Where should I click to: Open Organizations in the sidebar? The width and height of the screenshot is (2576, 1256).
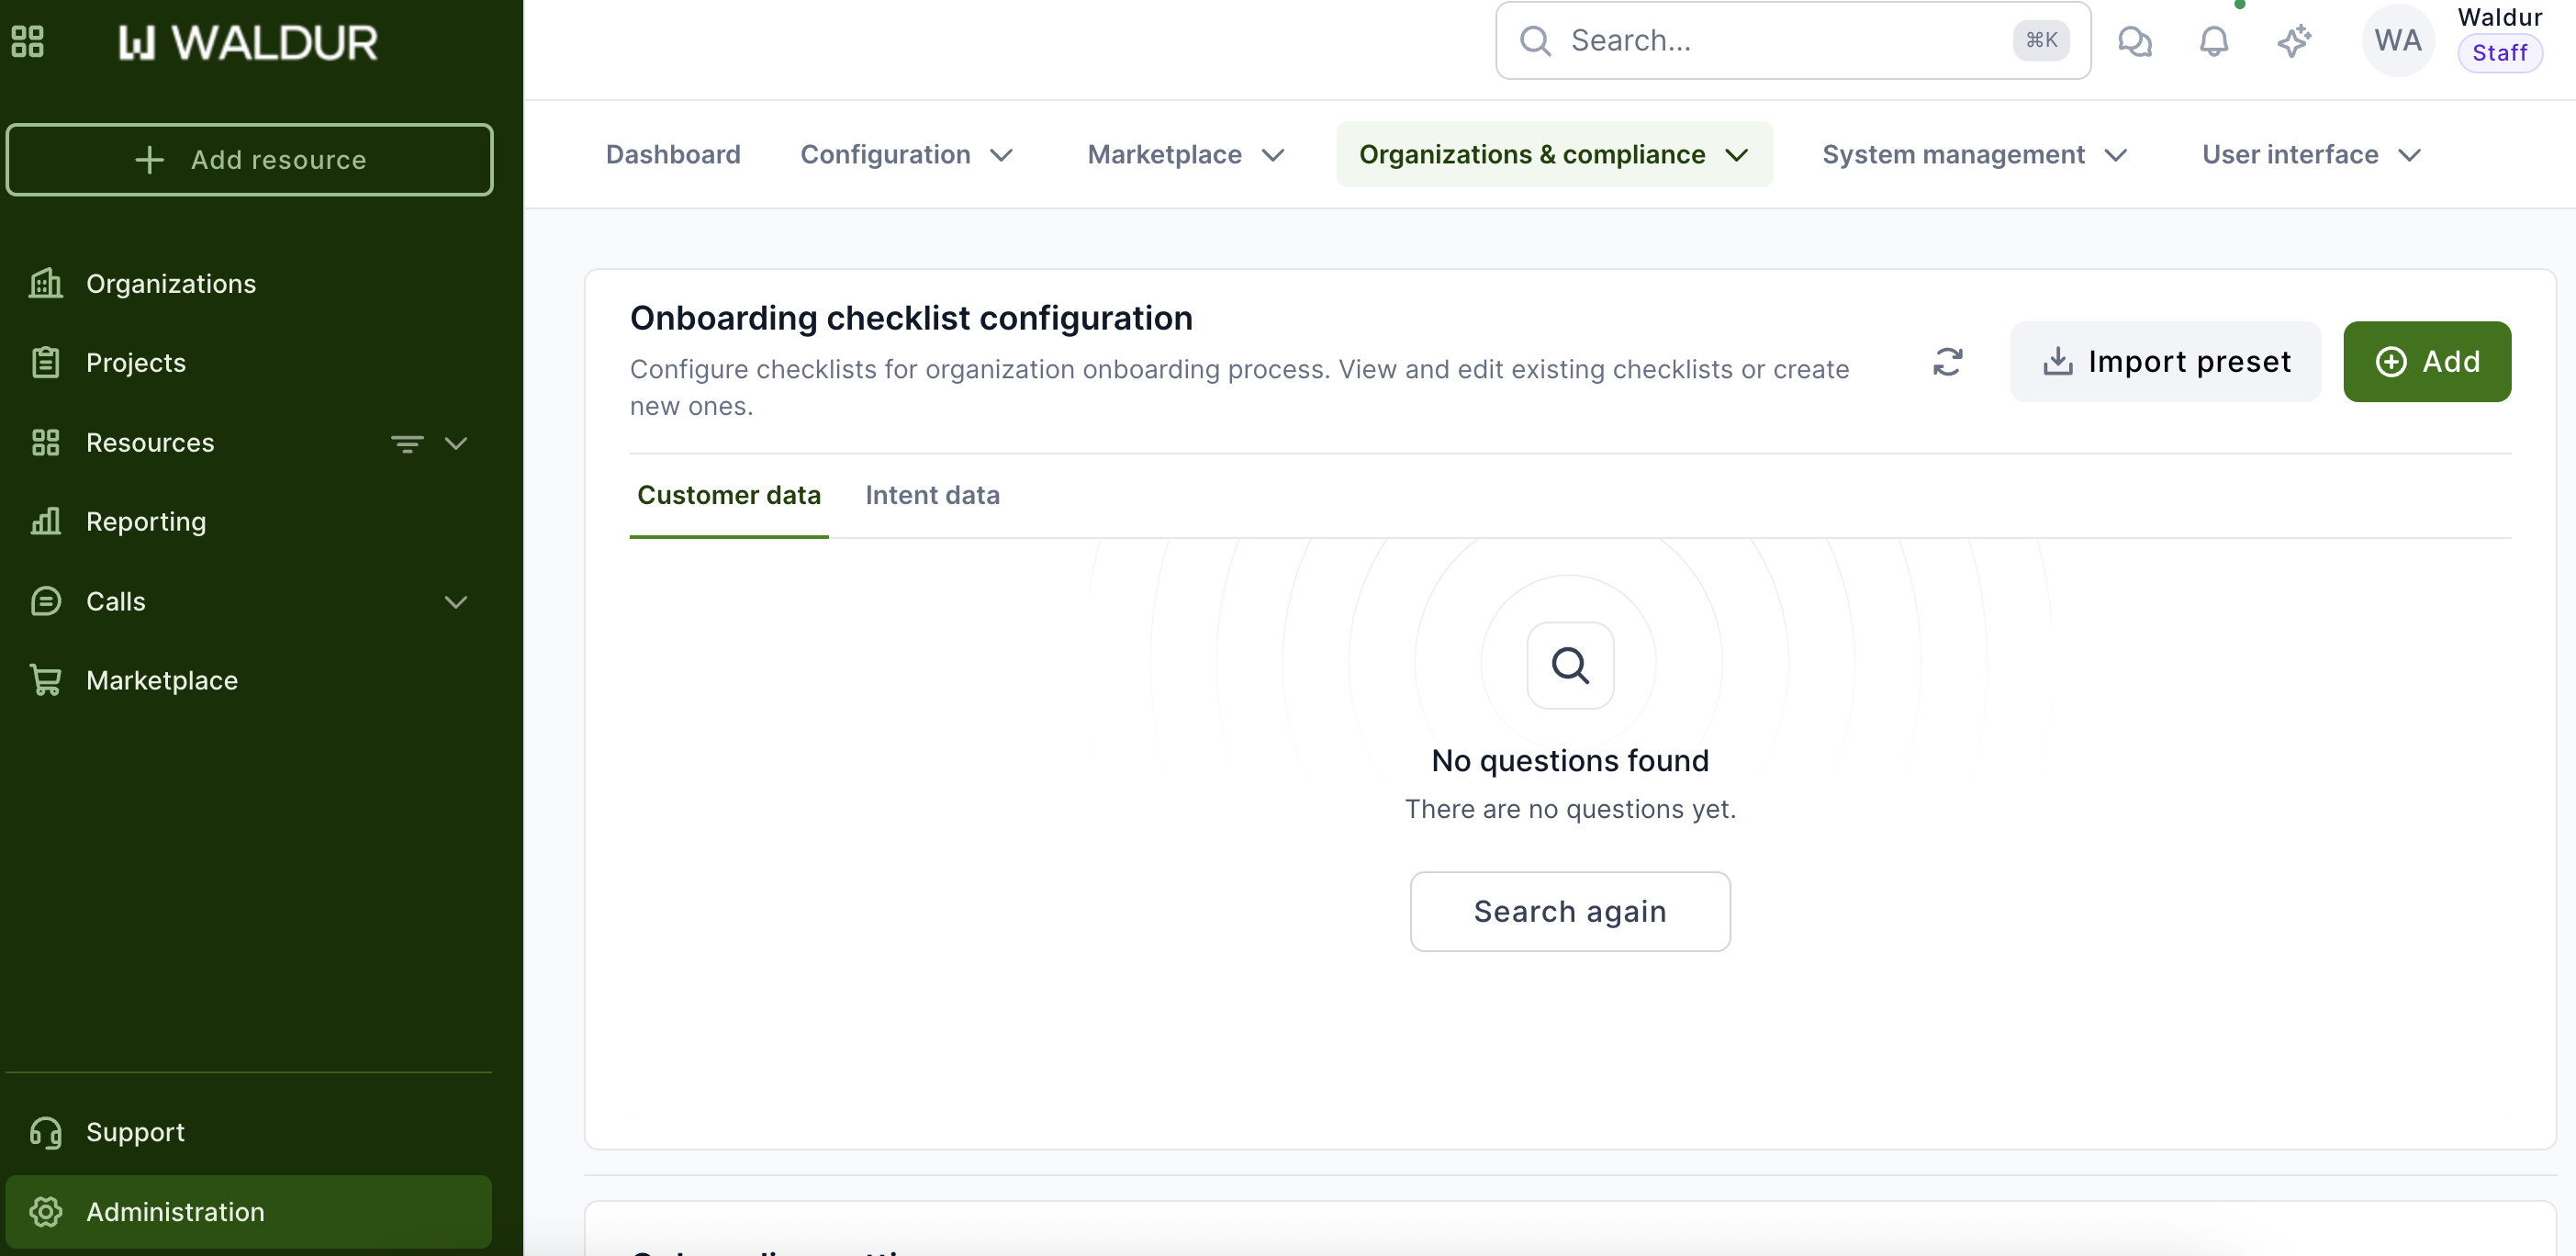[x=171, y=284]
